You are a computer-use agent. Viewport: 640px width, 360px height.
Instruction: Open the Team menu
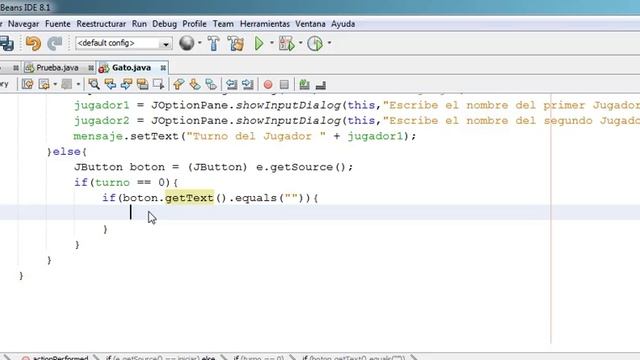223,24
